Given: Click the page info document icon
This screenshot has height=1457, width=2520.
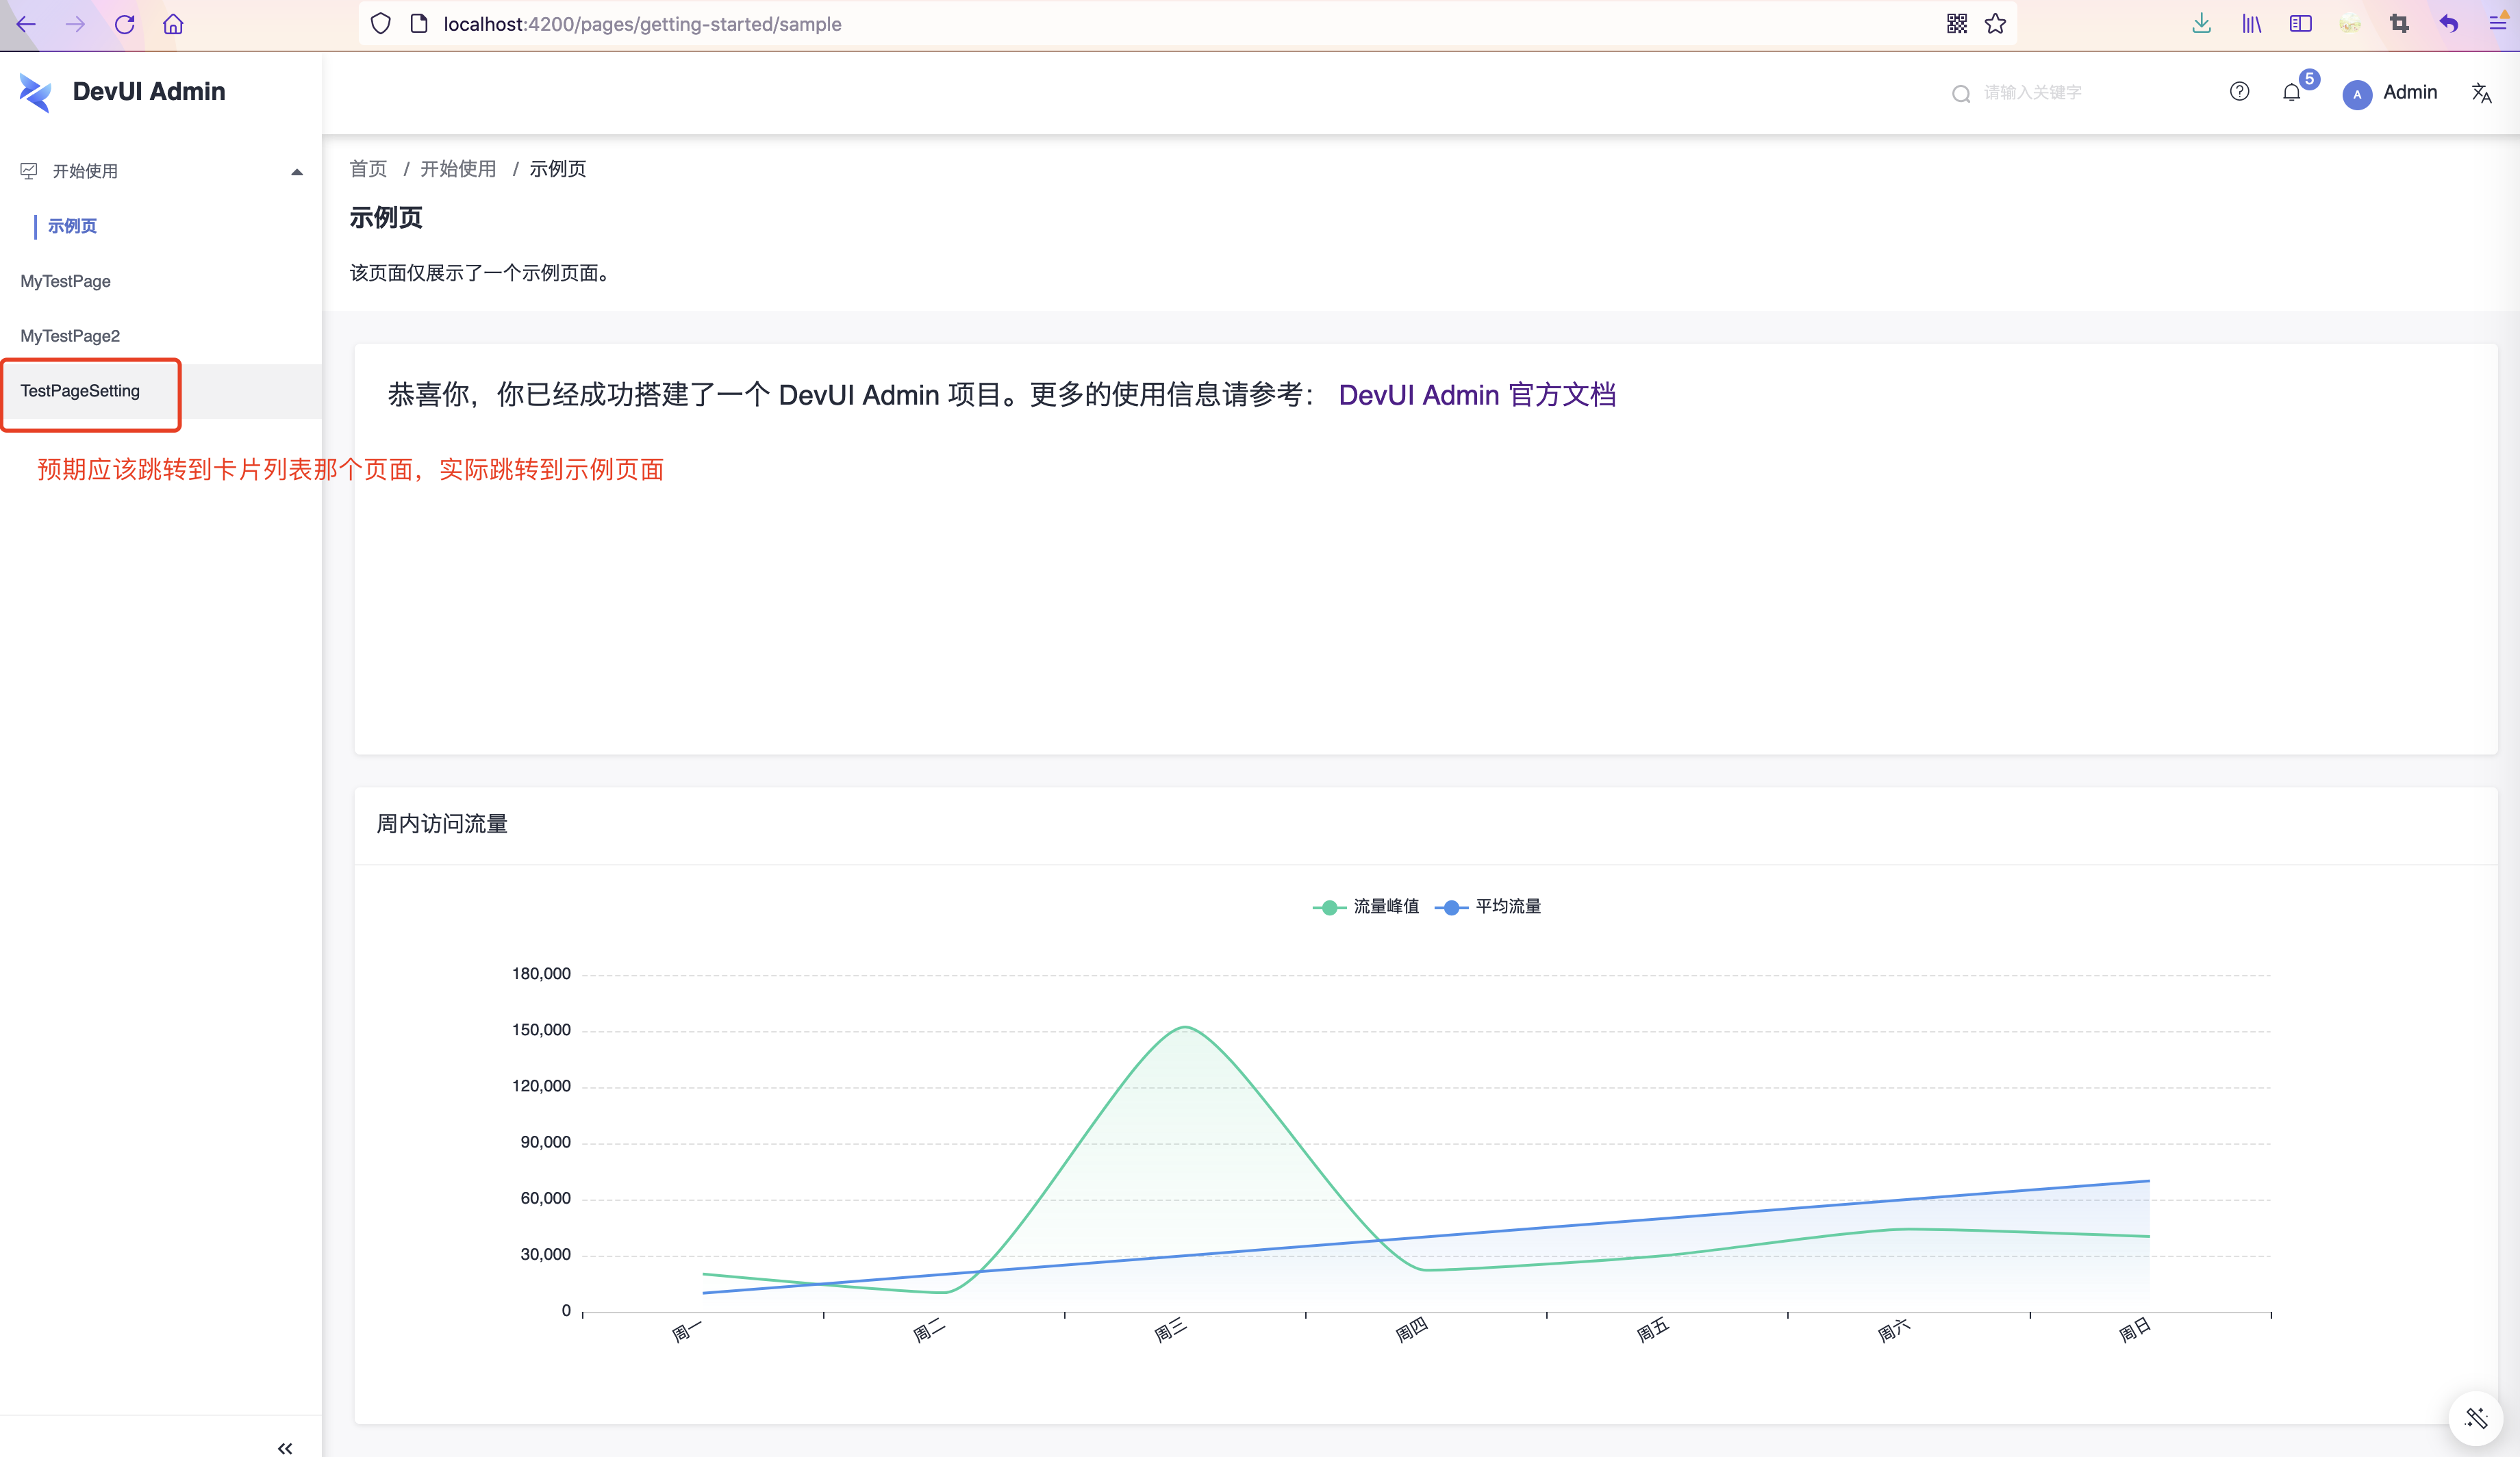Looking at the screenshot, I should point(419,24).
